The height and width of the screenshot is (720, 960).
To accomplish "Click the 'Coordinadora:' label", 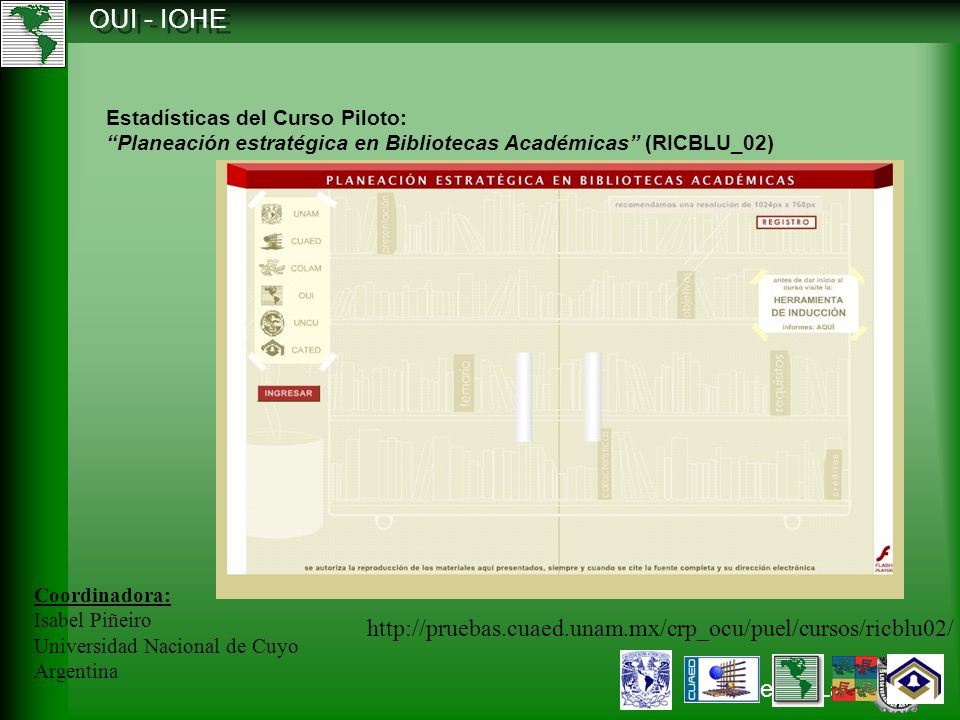I will (102, 595).
